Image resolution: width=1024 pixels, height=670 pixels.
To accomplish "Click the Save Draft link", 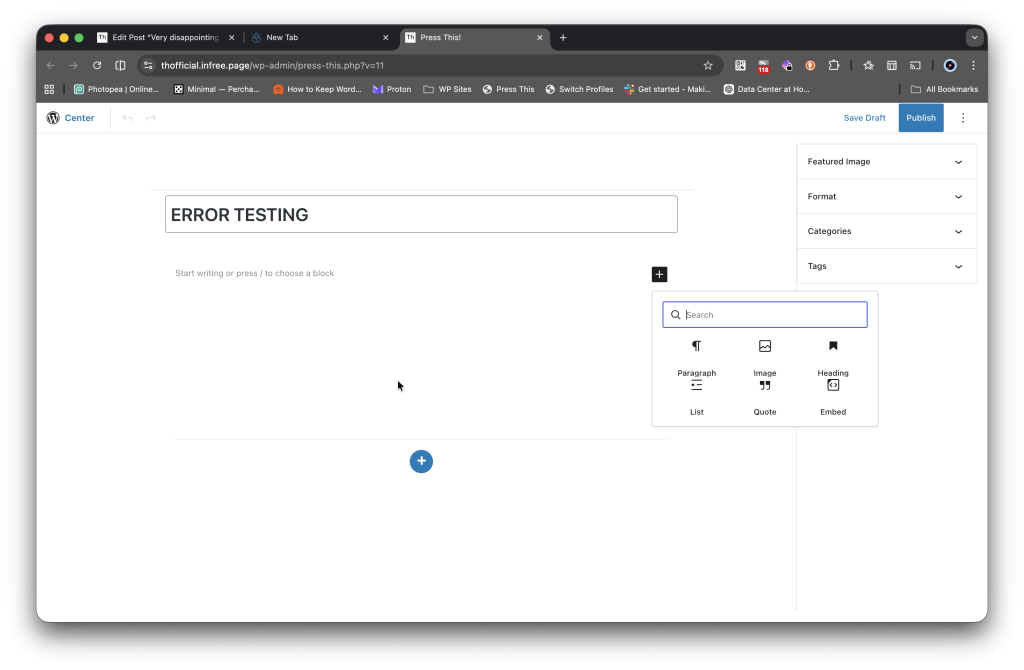I will tap(864, 118).
